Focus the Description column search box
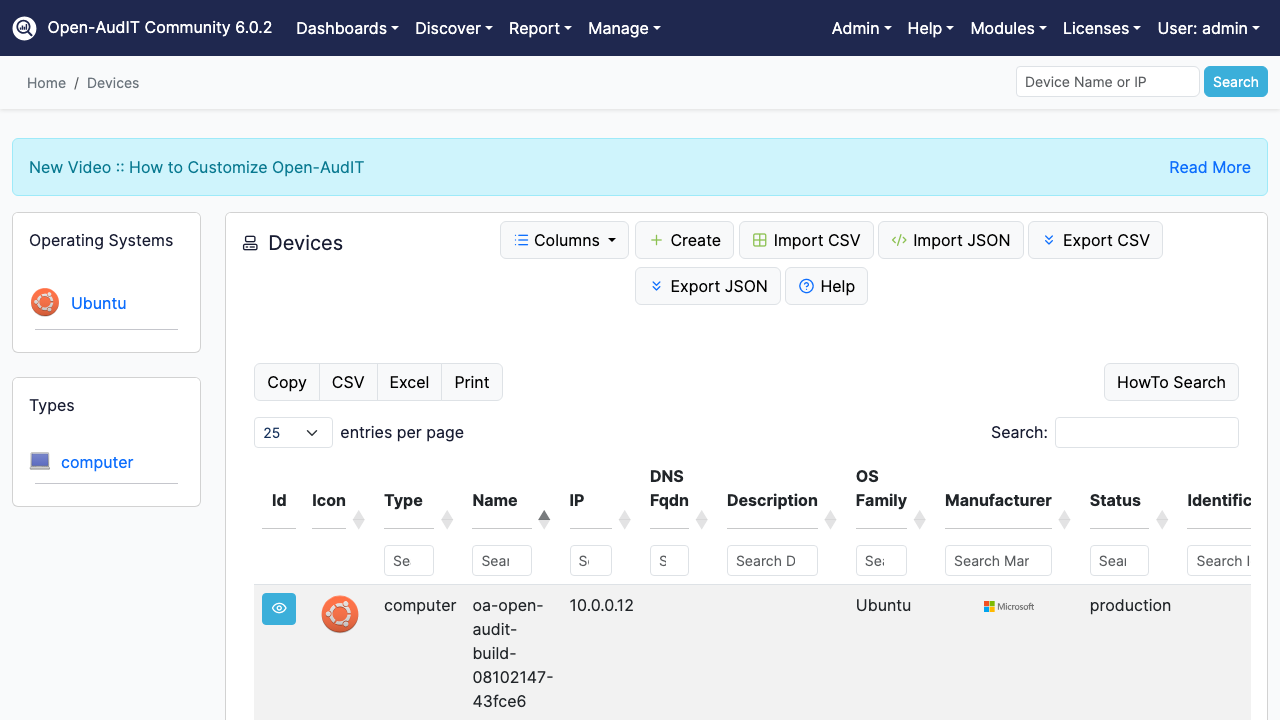Screen dimensions: 1280x720 772,560
